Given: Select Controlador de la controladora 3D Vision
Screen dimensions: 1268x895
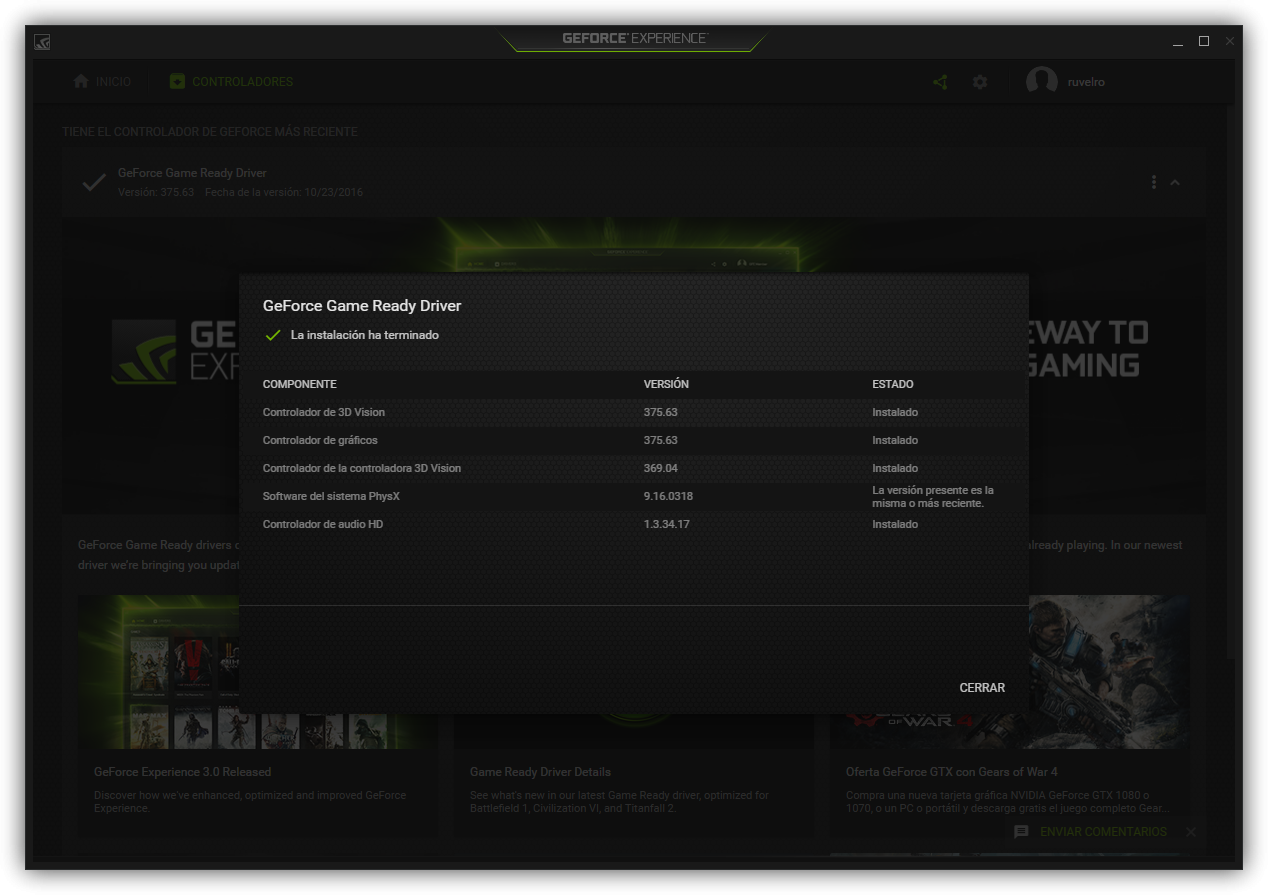Looking at the screenshot, I should tap(633, 468).
